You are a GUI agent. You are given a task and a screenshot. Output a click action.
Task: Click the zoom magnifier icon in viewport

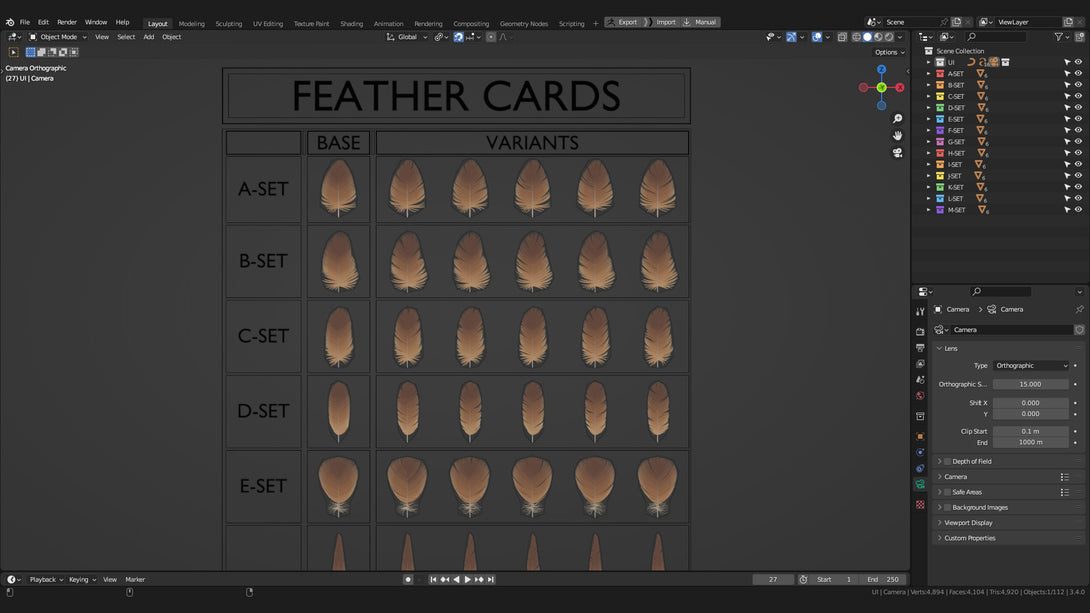tap(897, 119)
